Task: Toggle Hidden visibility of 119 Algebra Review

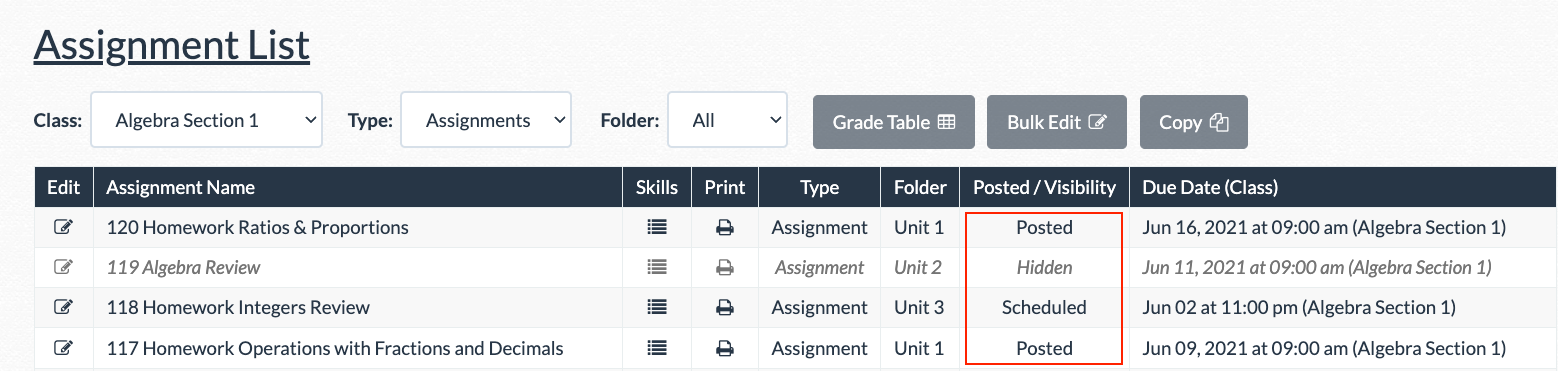Action: [x=1044, y=267]
